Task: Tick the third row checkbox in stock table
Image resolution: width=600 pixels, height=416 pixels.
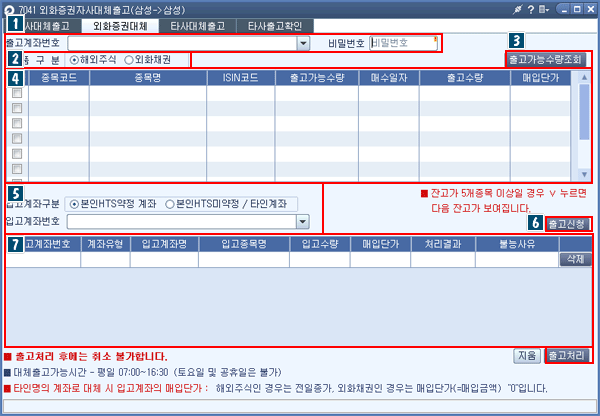Action: tap(17, 123)
